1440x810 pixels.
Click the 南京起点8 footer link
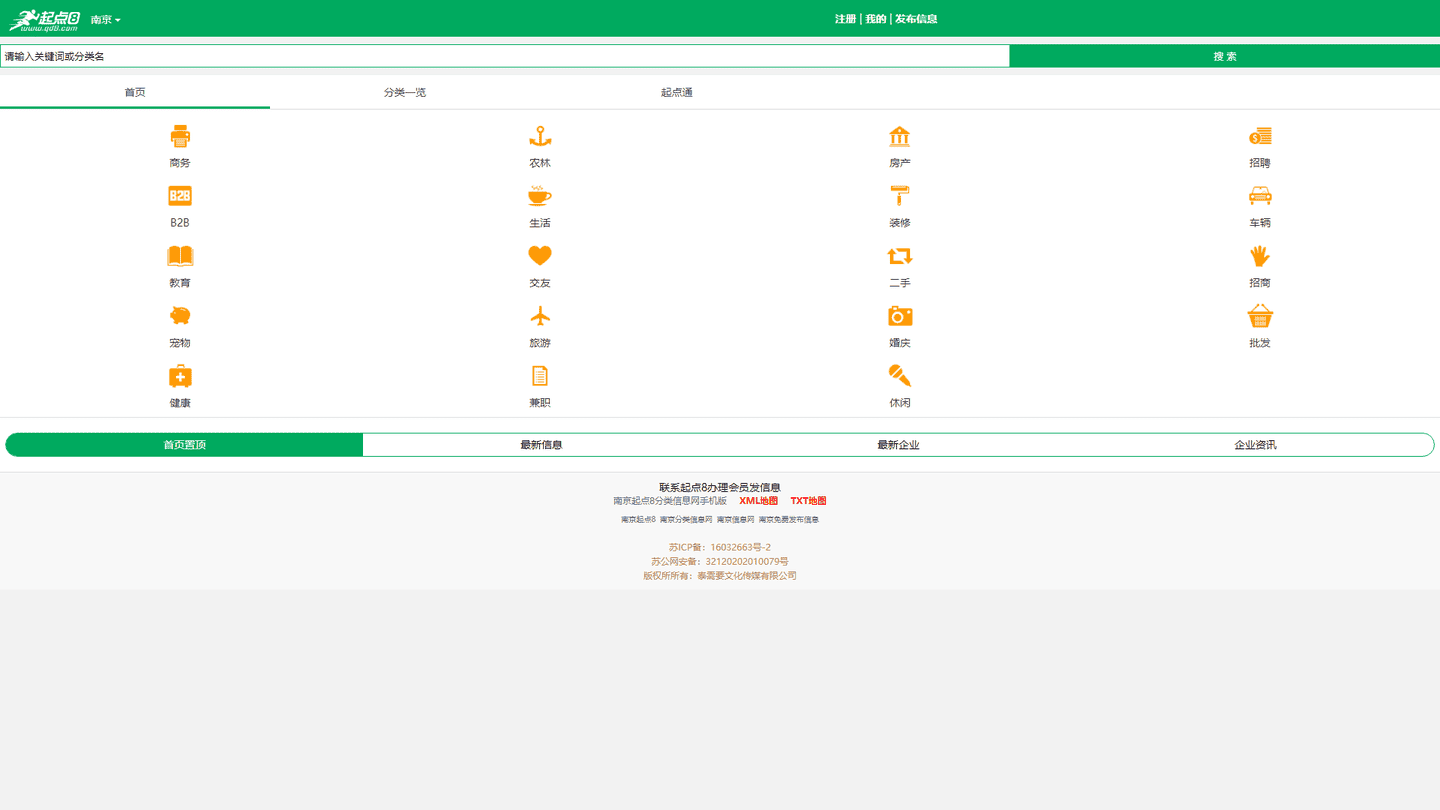click(x=638, y=520)
